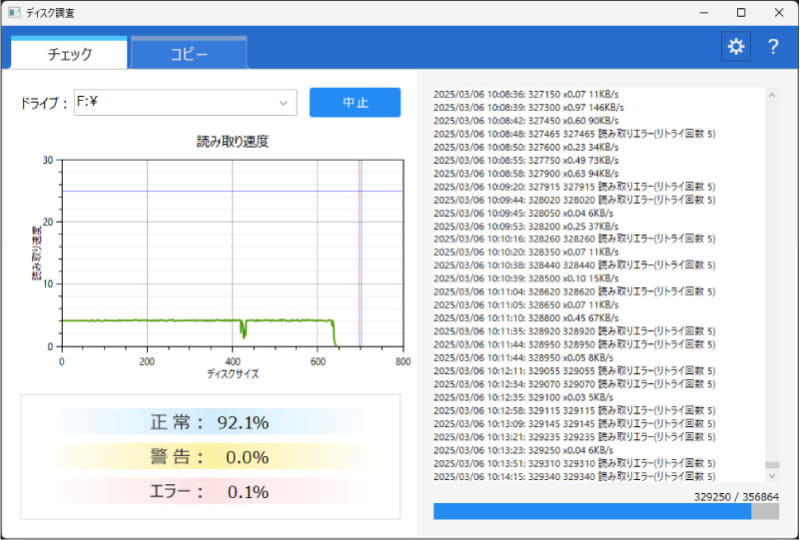Click the log scrollbar thumb
The image size is (800, 540).
(x=772, y=465)
